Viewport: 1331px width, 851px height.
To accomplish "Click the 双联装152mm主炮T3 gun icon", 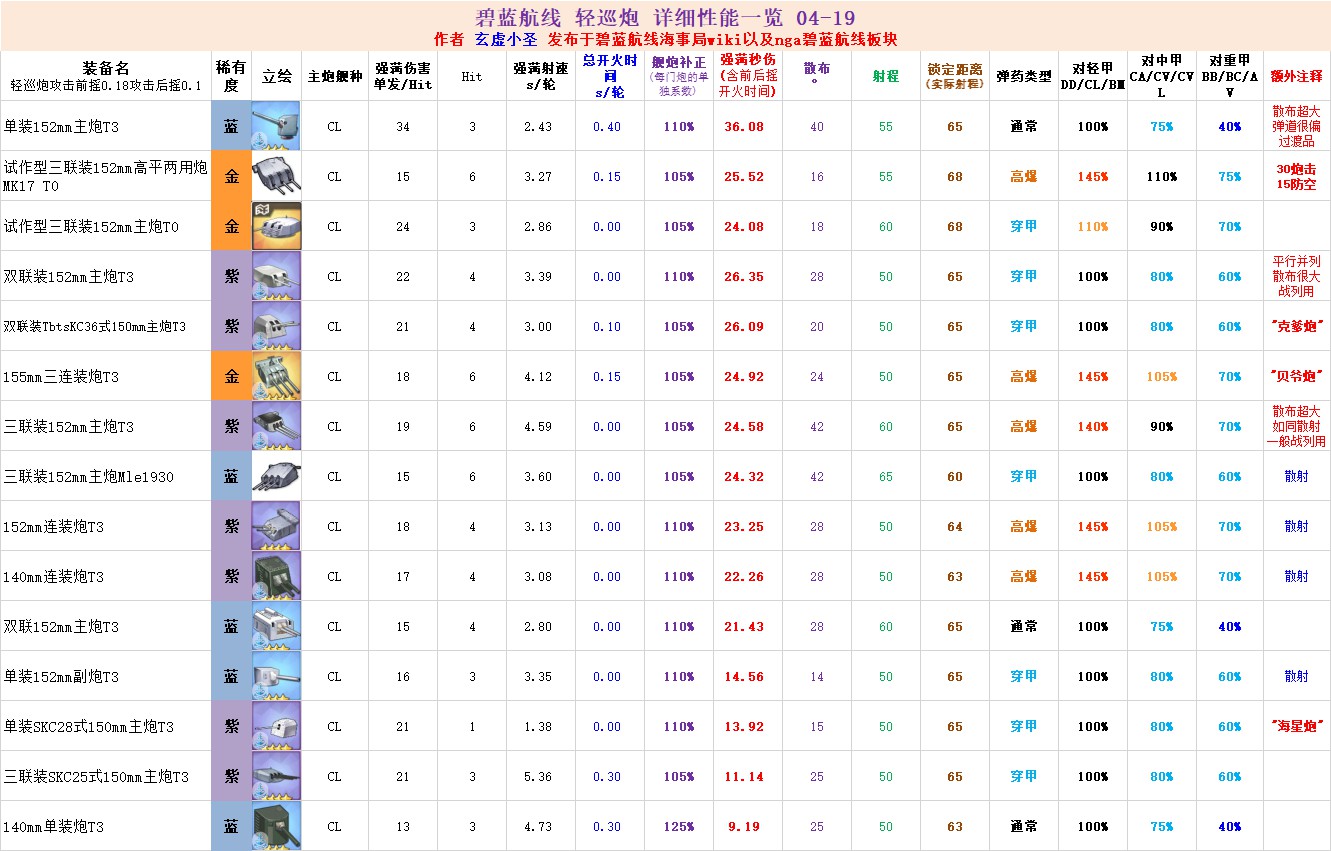I will (276, 276).
